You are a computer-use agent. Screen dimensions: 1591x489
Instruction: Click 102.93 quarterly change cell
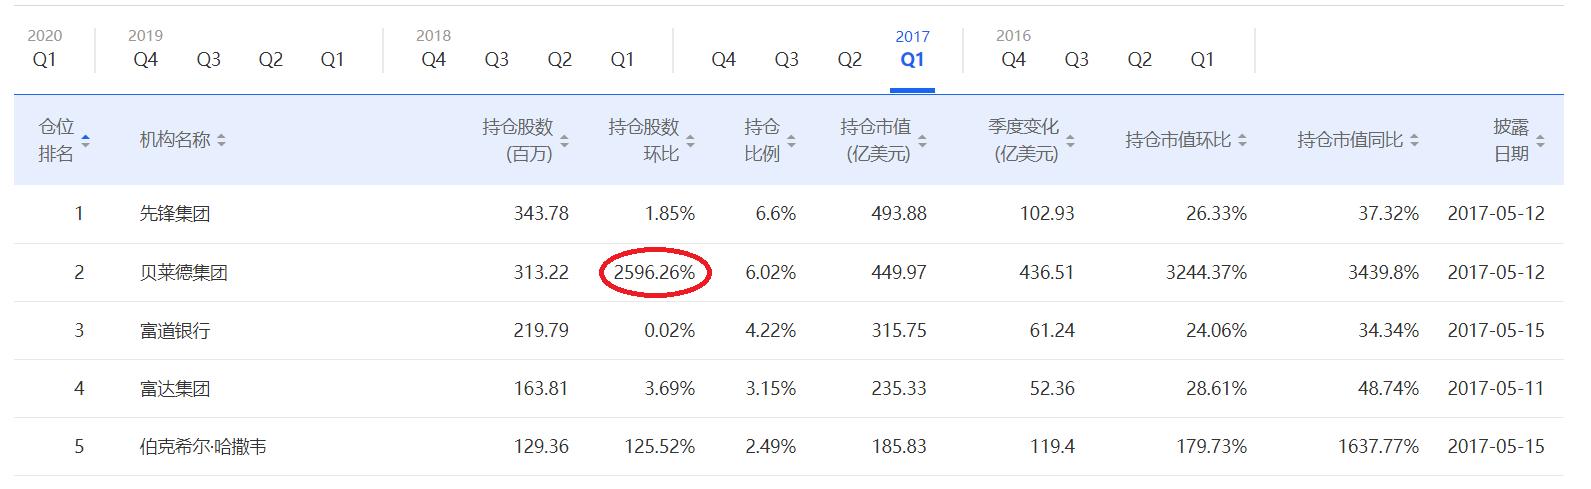pos(1047,214)
